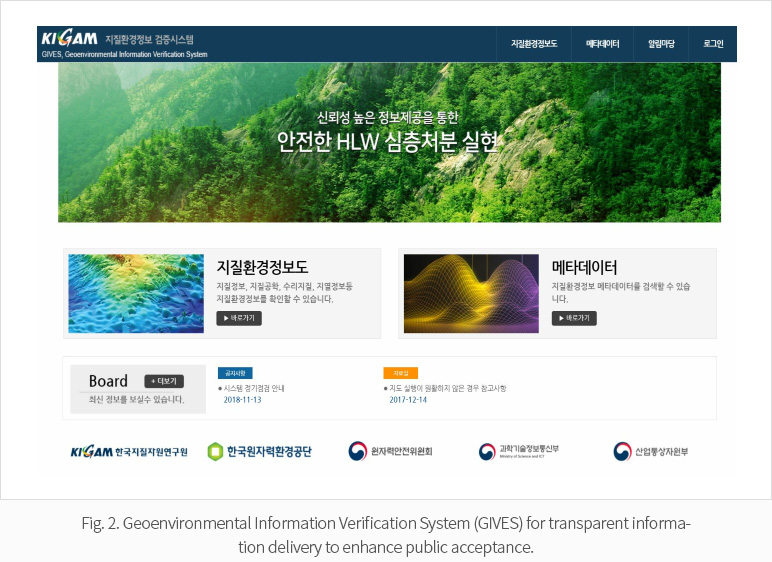
Task: Click the 로그인 link in the header
Action: point(713,44)
